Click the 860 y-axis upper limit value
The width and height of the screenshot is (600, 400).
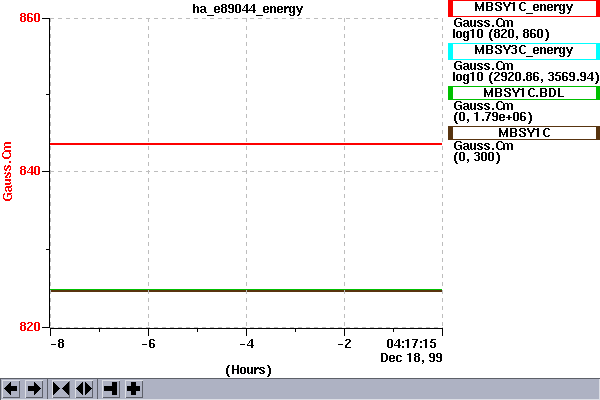pos(29,20)
